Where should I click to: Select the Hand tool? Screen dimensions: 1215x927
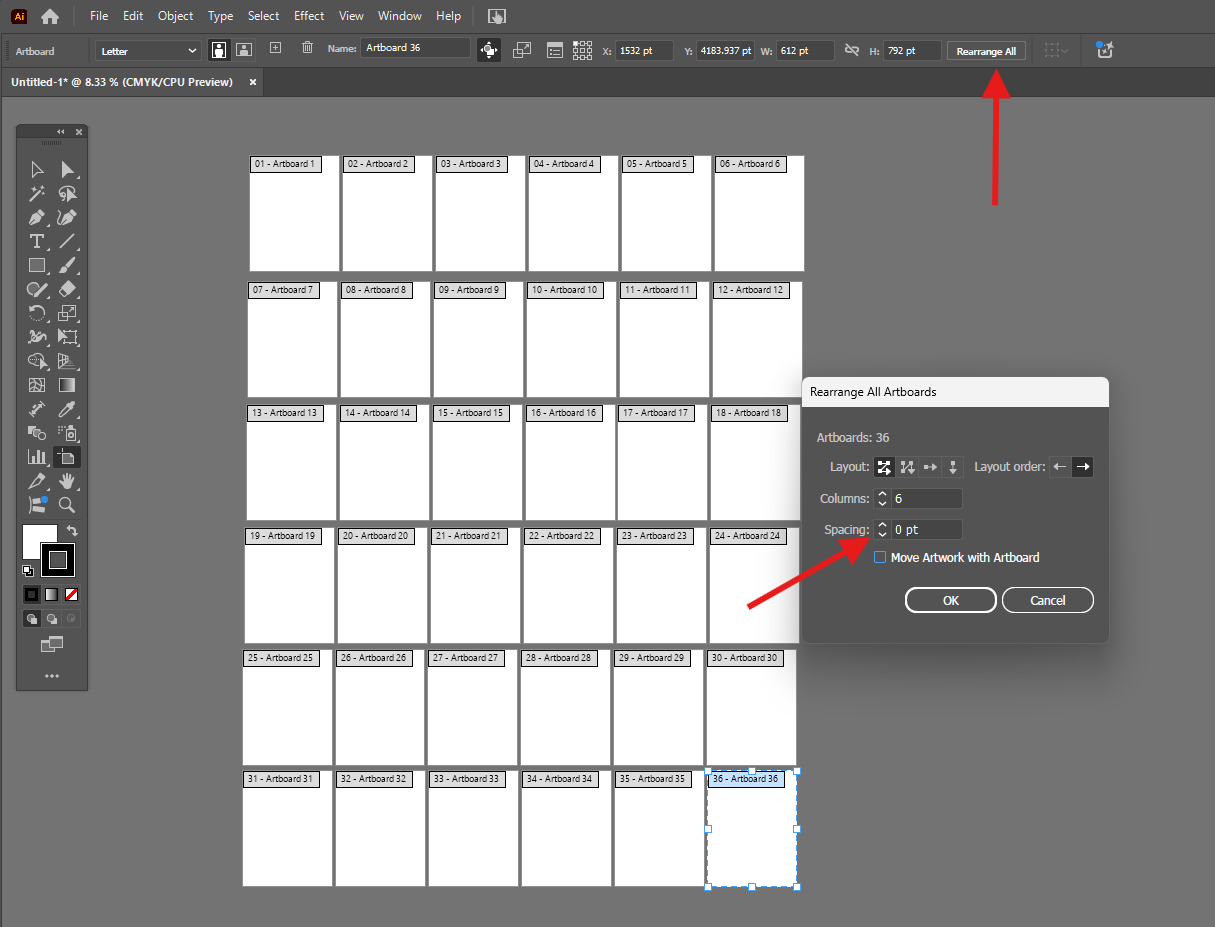coord(66,481)
